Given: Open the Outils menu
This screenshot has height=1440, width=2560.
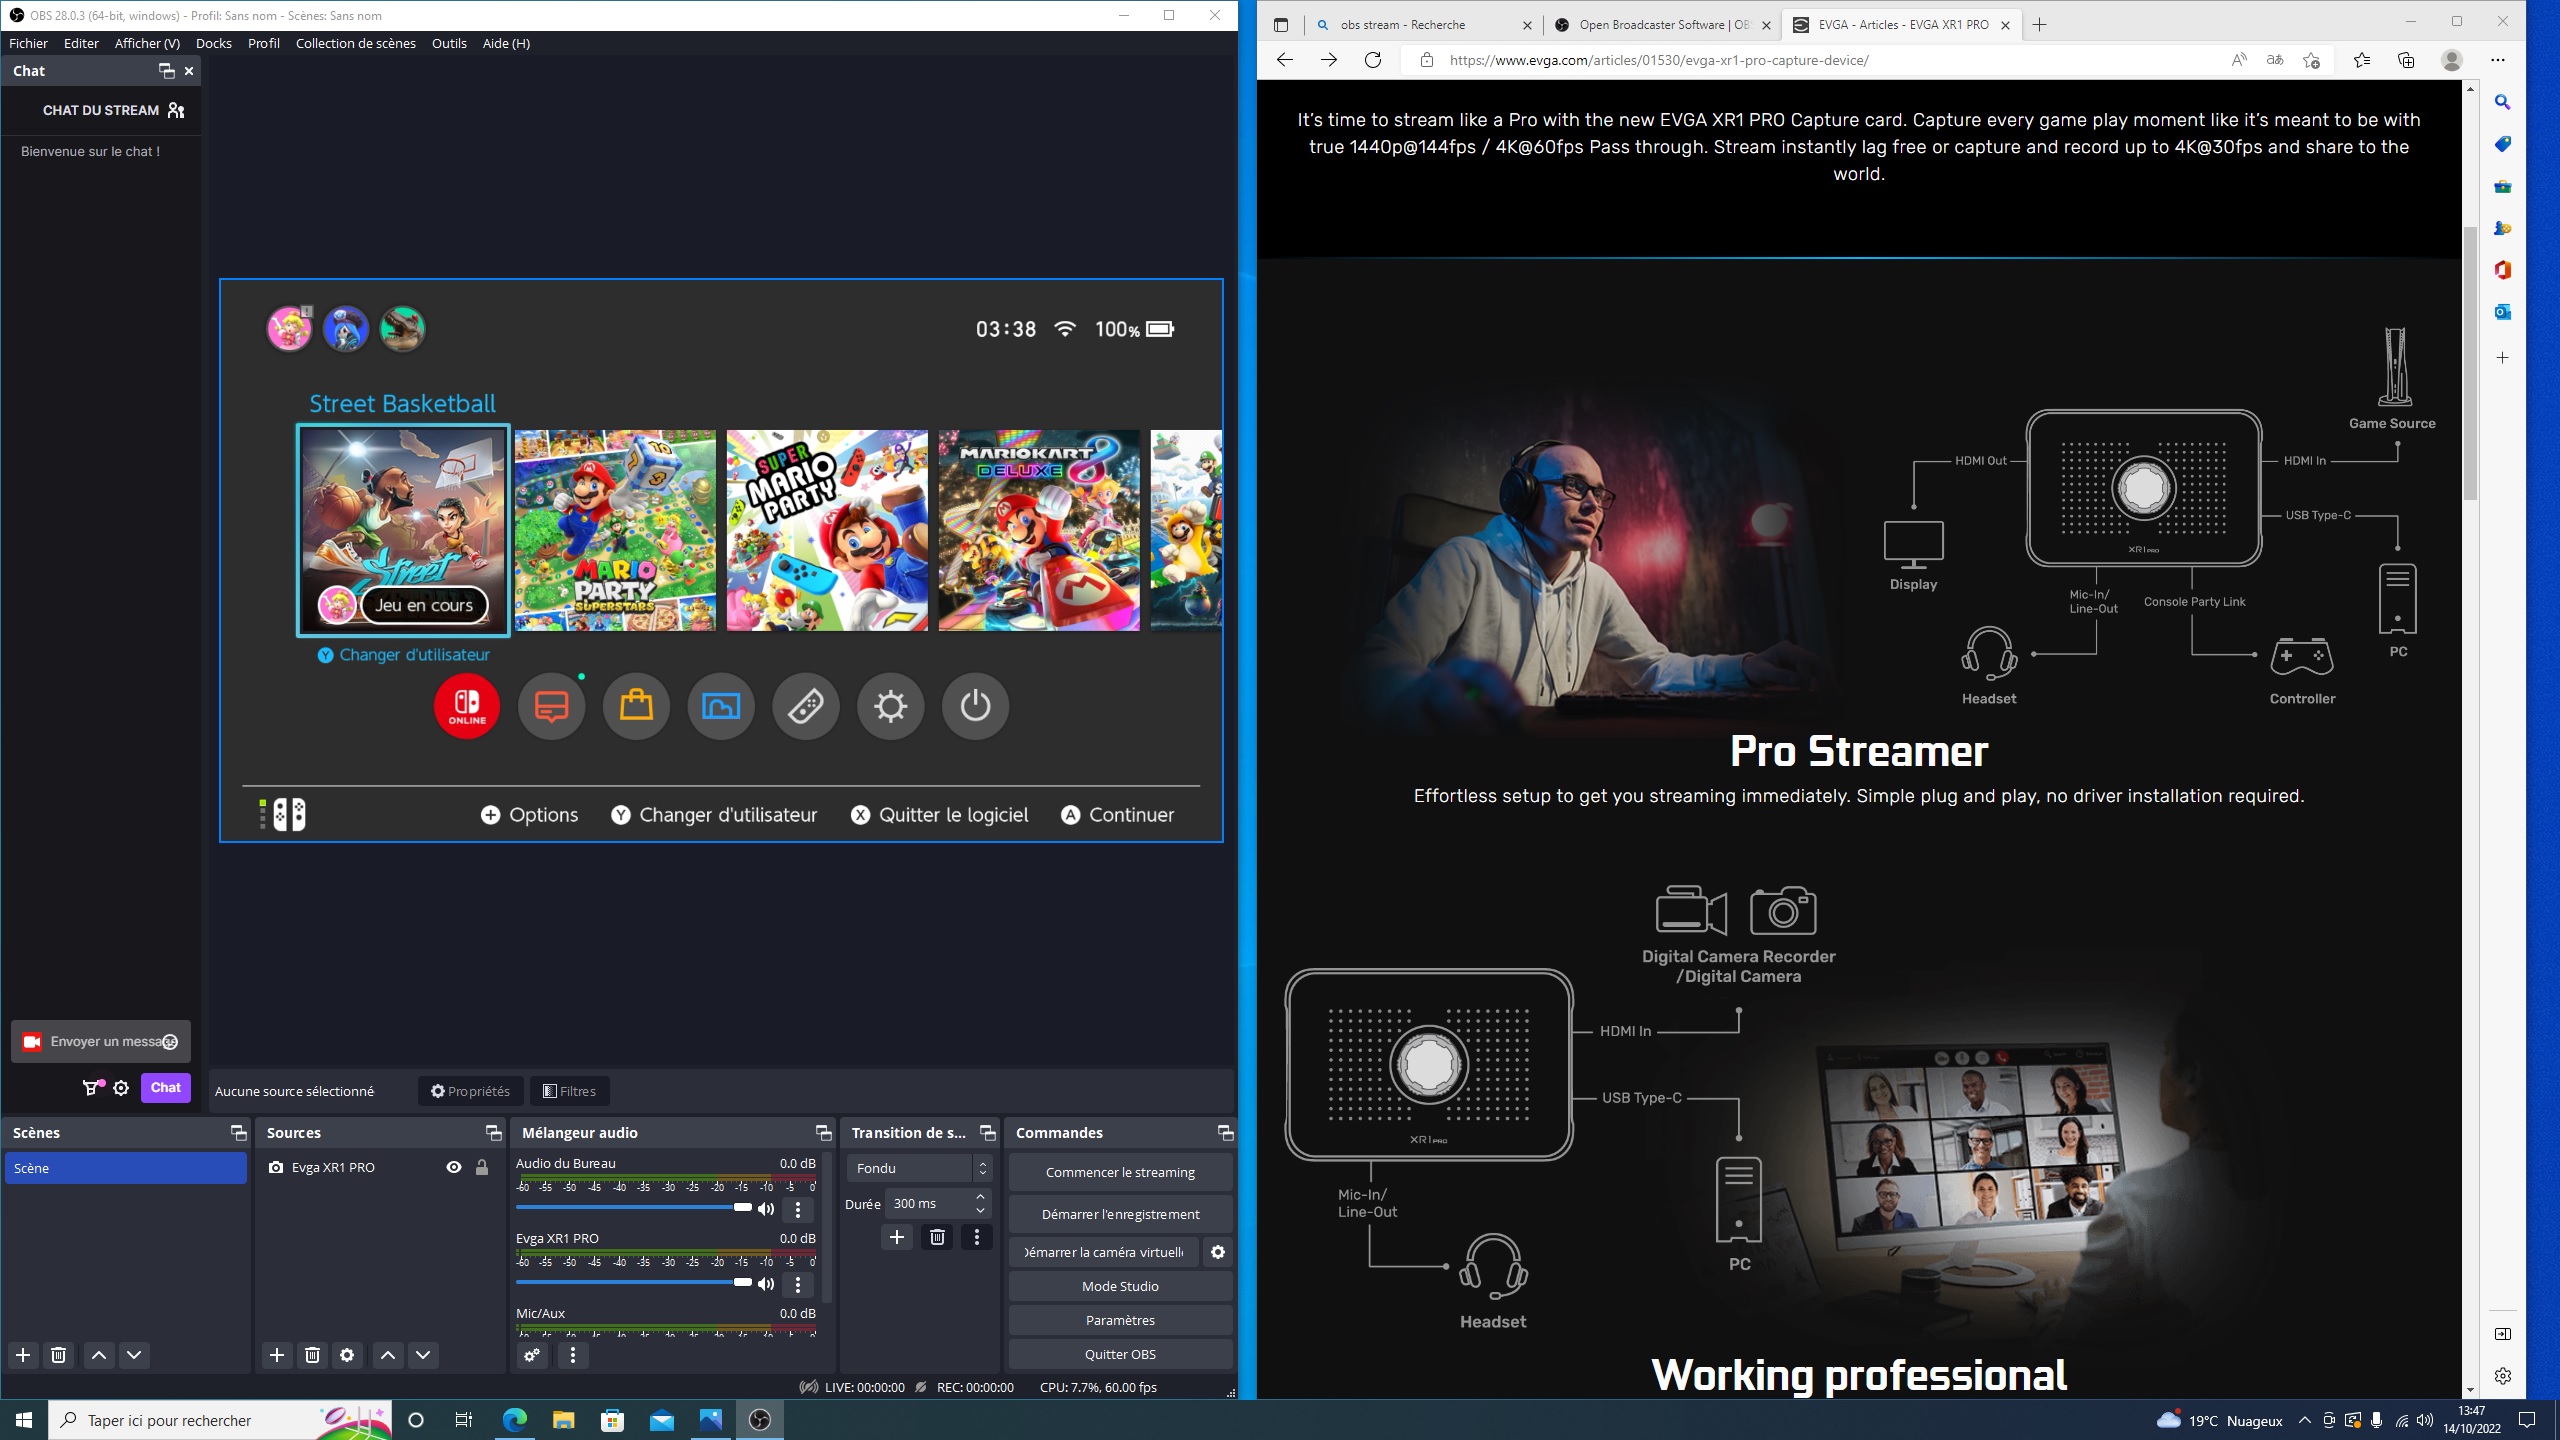Looking at the screenshot, I should click(449, 43).
